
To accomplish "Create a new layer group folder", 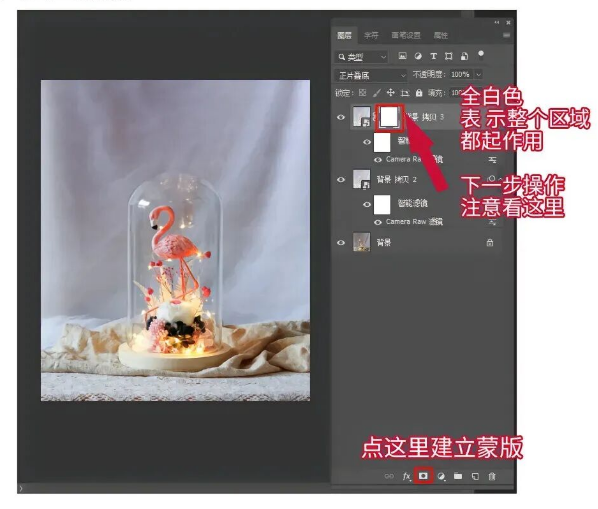I will point(458,476).
